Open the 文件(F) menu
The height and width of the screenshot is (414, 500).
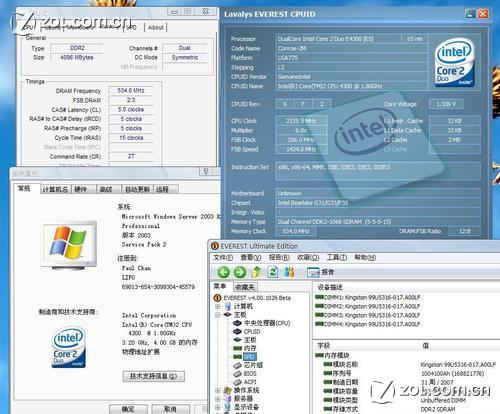click(x=223, y=257)
